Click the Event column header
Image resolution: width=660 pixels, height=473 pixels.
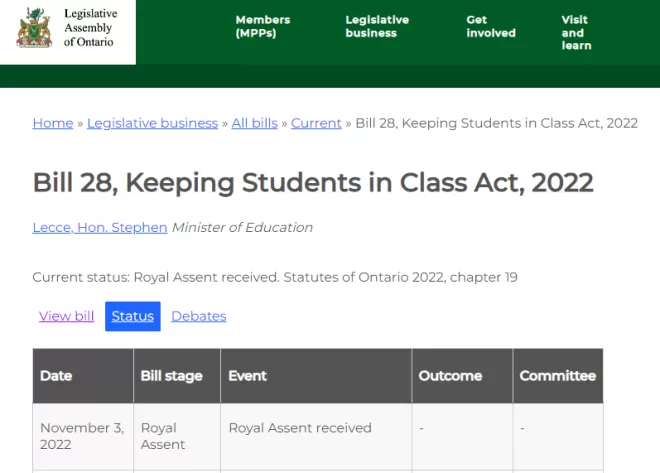pos(316,376)
